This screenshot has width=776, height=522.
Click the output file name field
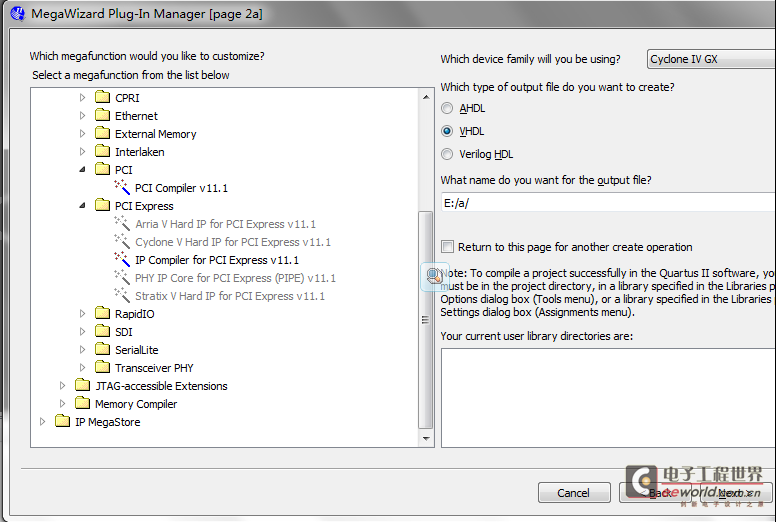pyautogui.click(x=608, y=203)
